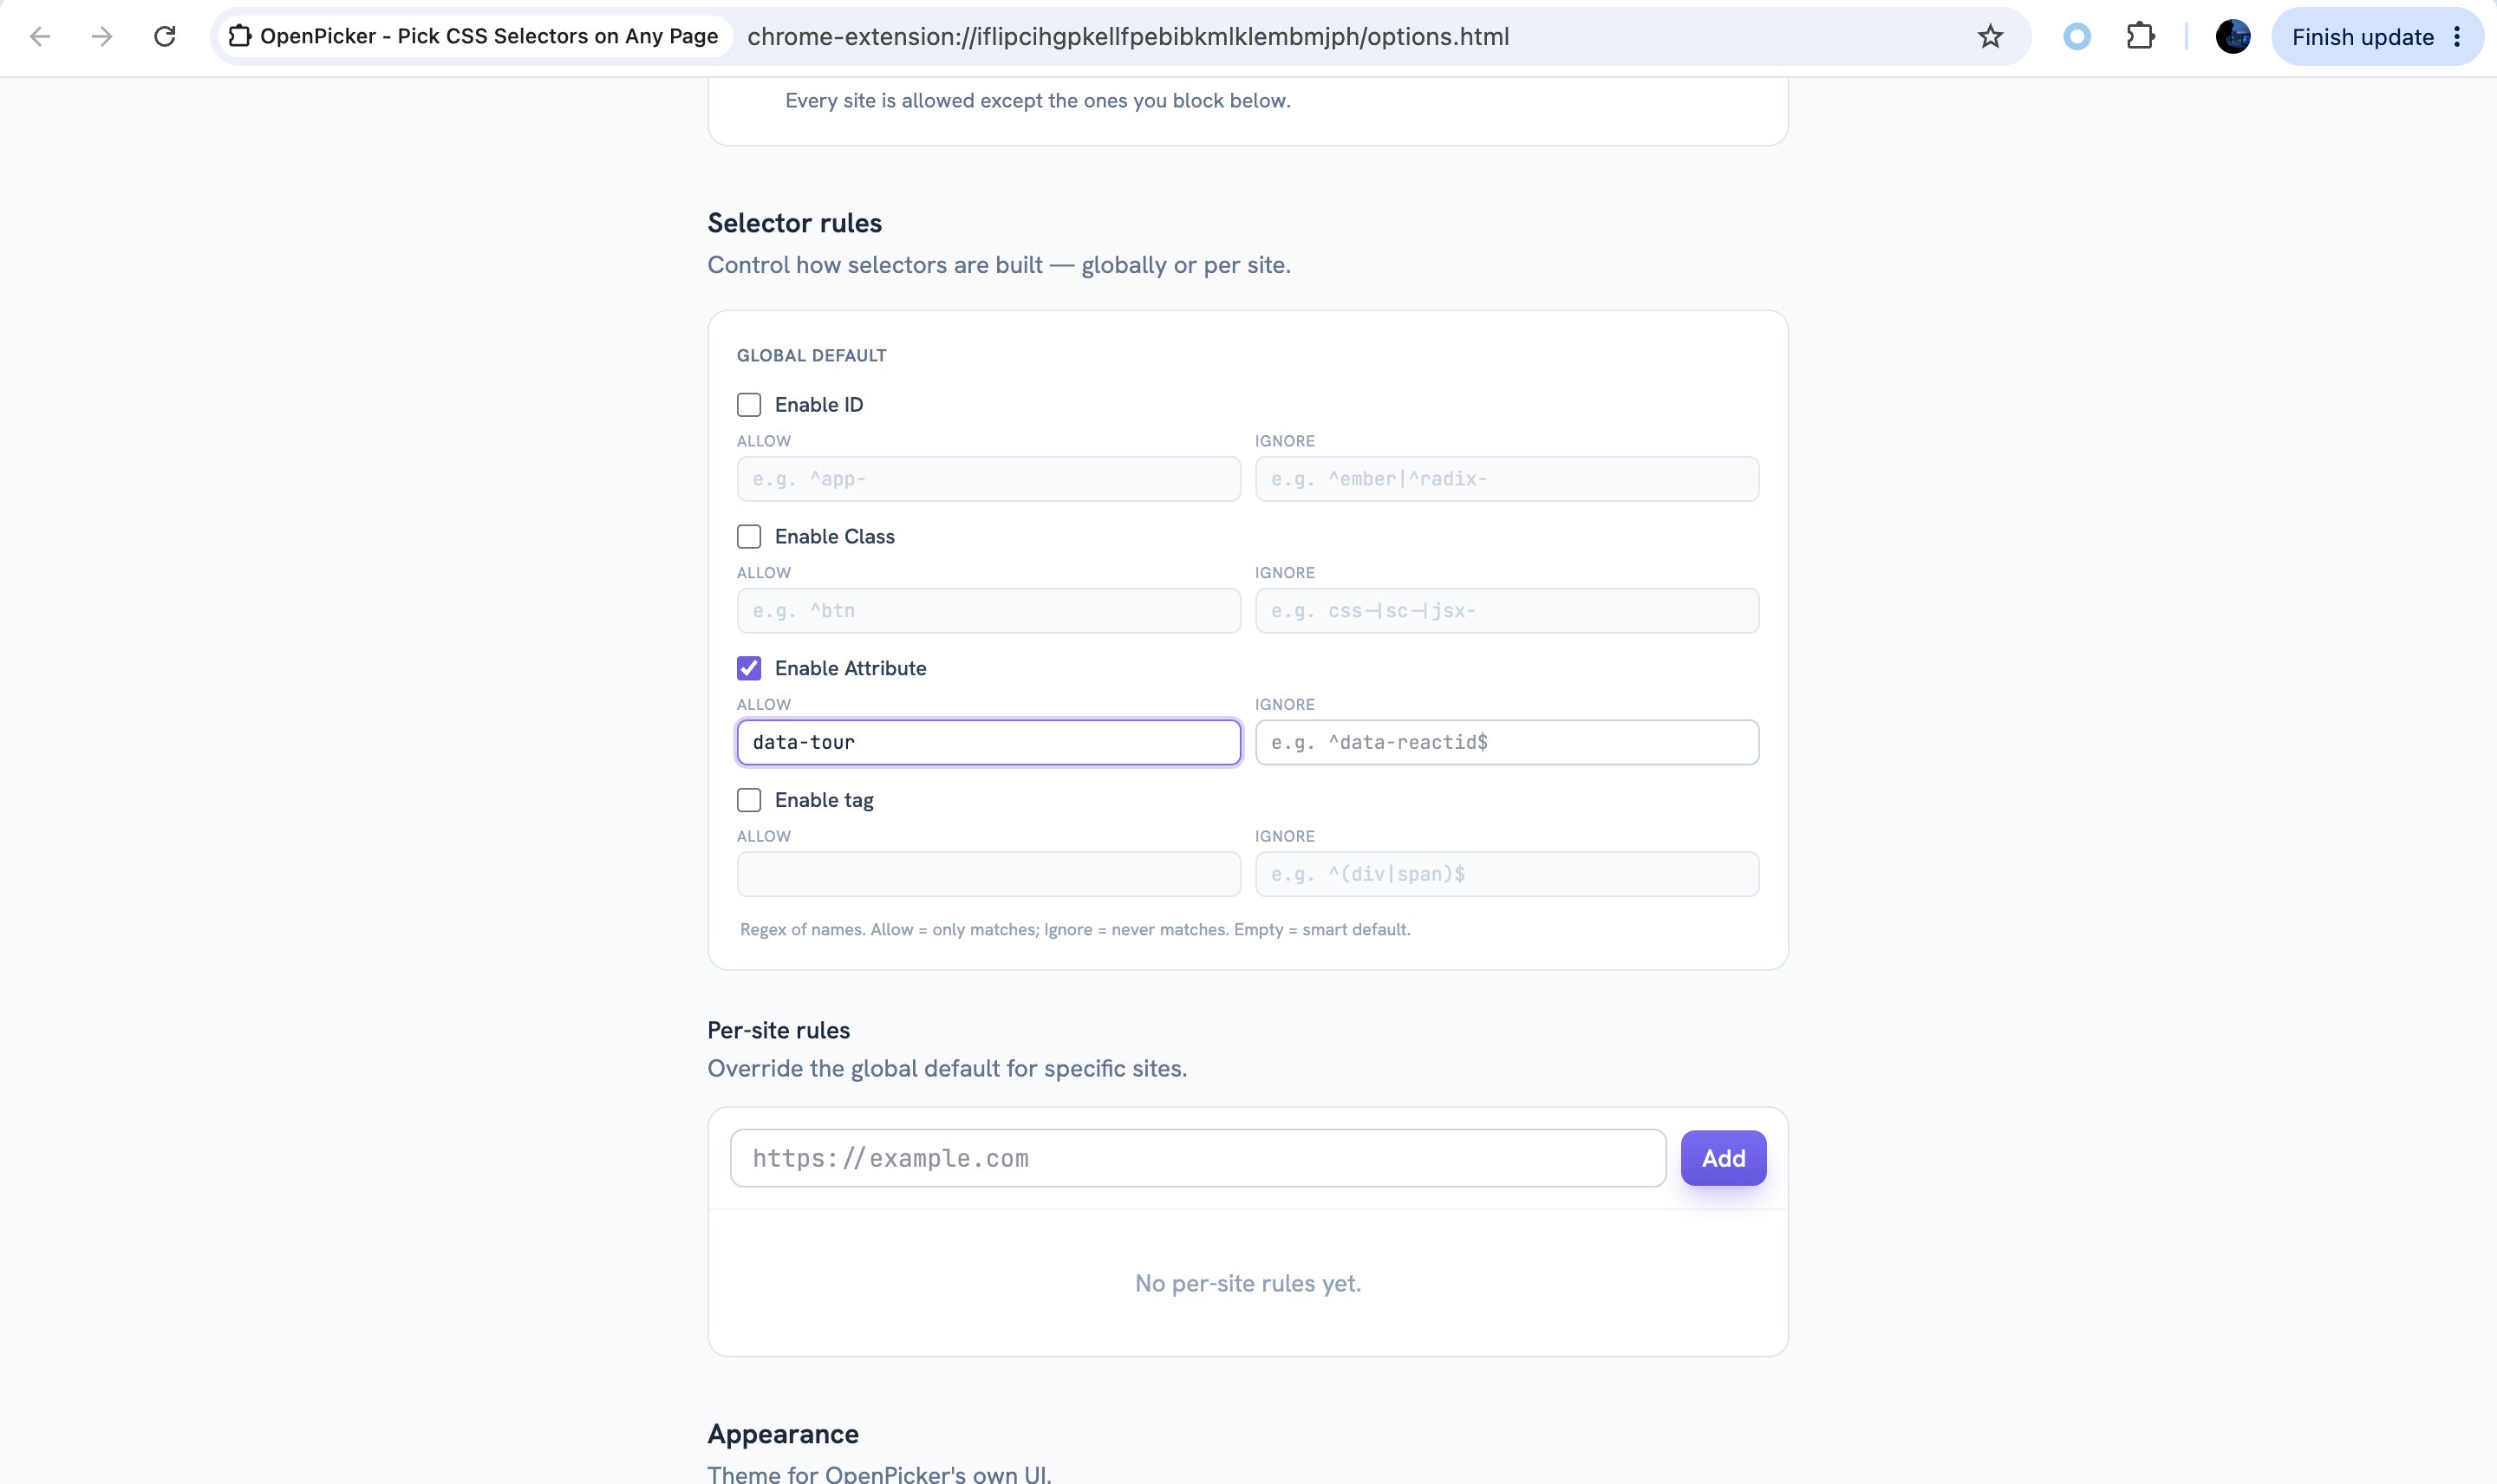Click the Enable ID label text

[x=819, y=405]
